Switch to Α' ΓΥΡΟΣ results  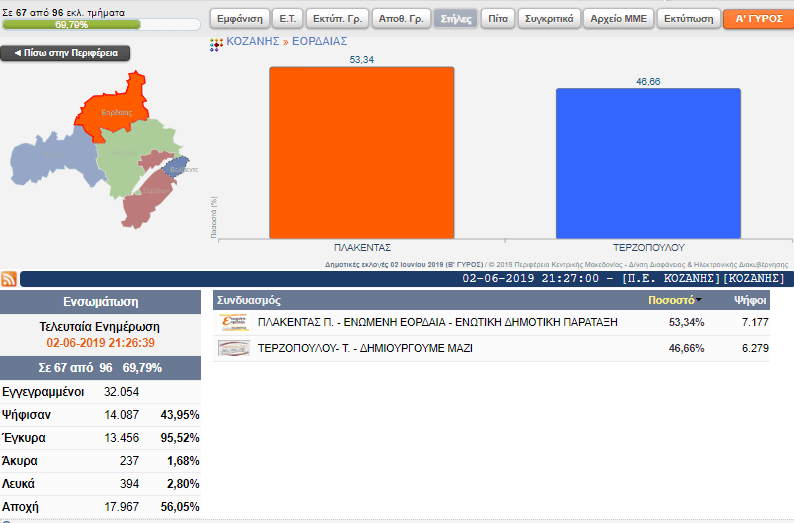click(759, 19)
